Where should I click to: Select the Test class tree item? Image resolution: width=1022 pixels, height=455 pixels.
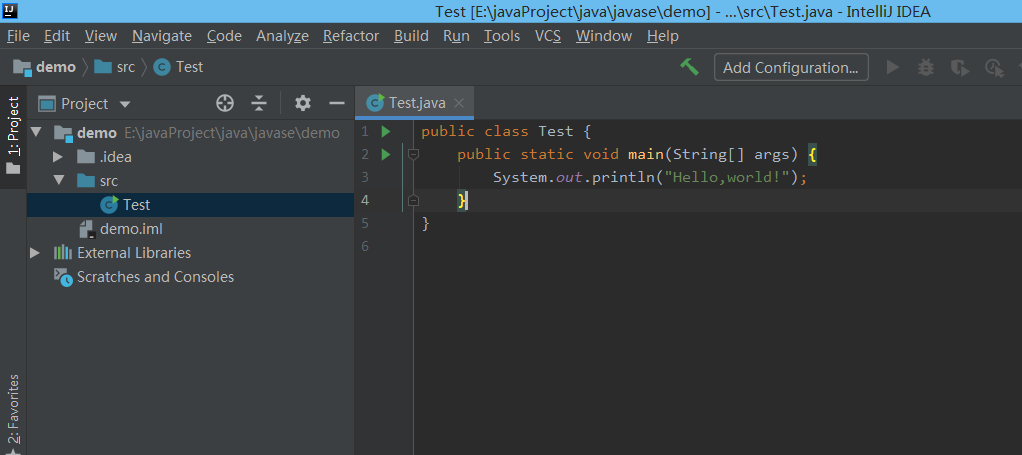[190, 205]
